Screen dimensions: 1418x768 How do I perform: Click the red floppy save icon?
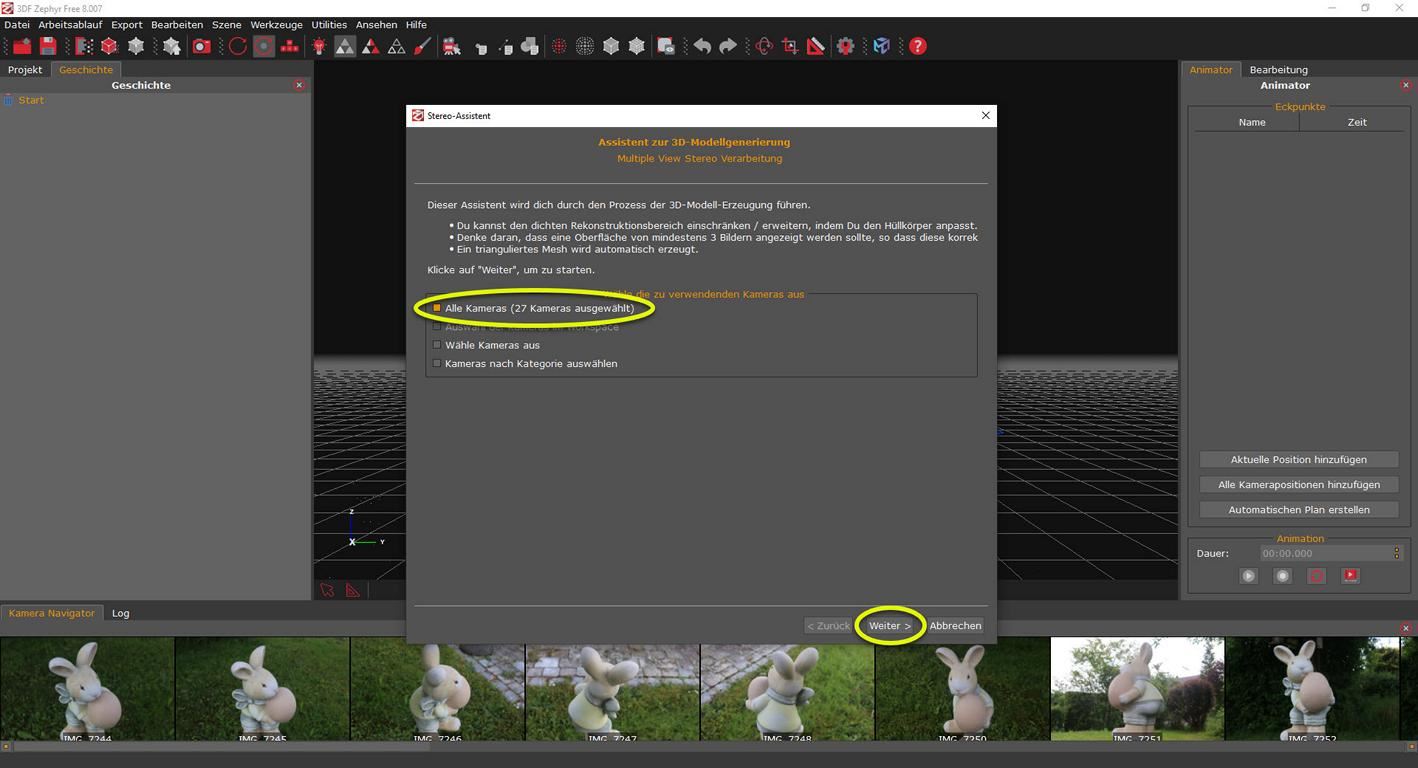48,46
